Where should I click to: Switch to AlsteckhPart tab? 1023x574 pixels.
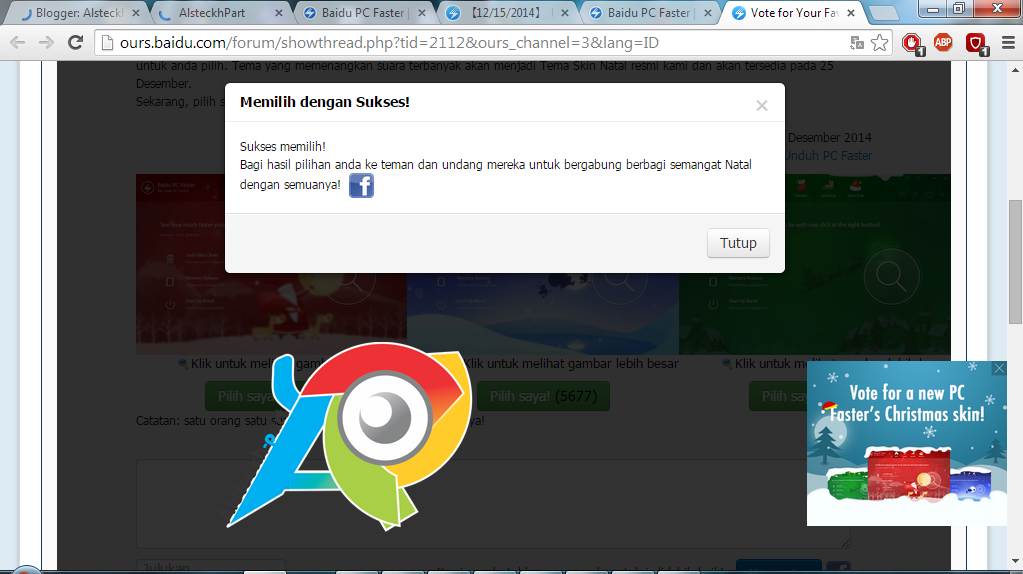point(212,13)
